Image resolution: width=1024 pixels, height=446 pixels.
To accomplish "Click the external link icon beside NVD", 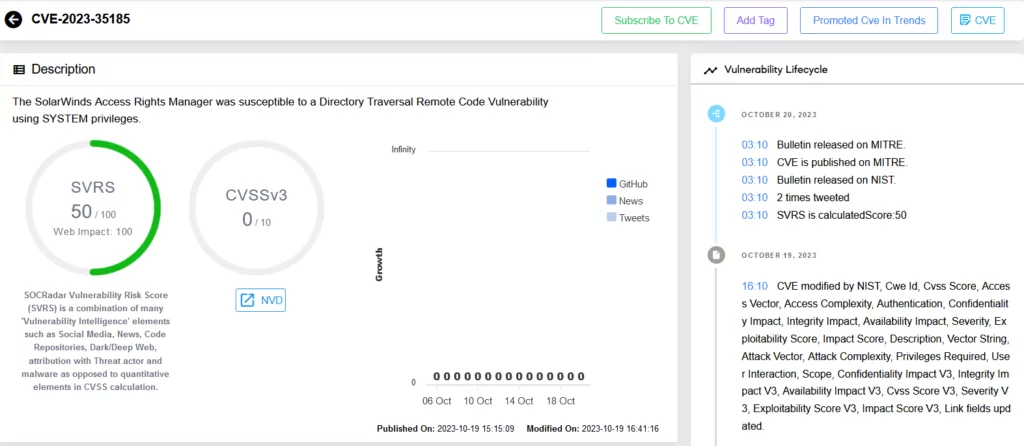I will coord(248,300).
